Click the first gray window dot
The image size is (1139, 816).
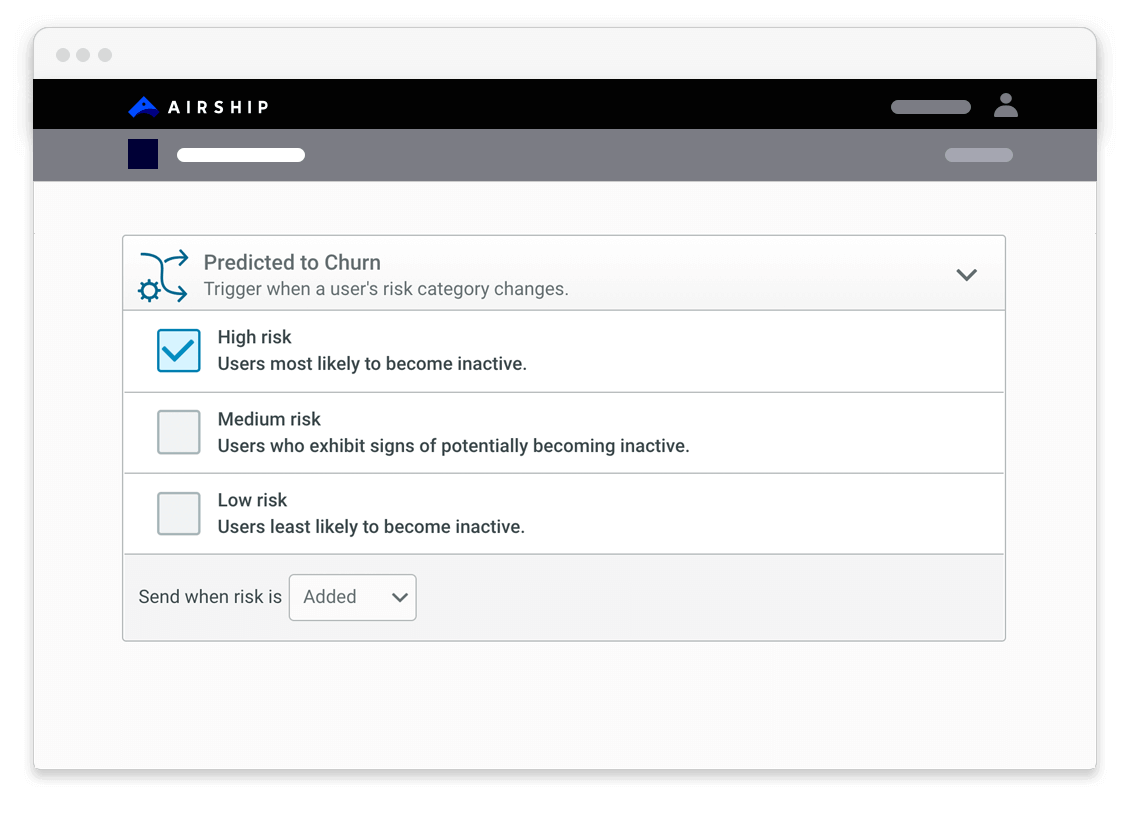point(63,55)
